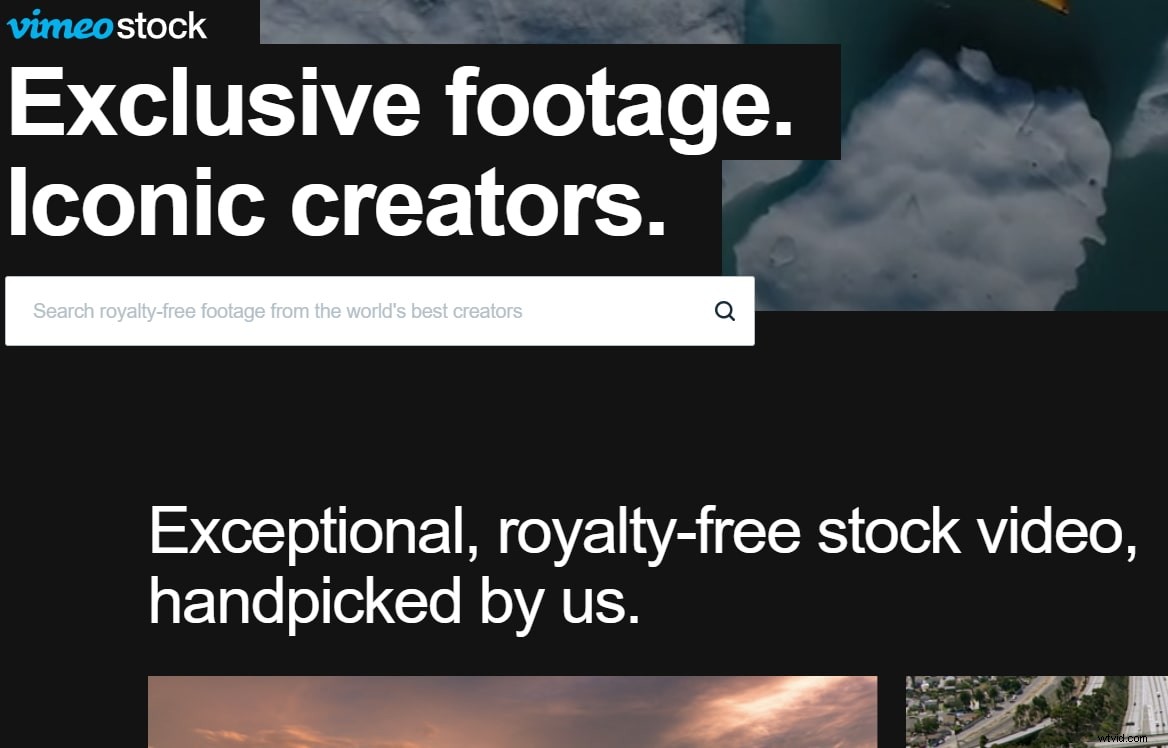Click the 'handpicked by us.' text line
The width and height of the screenshot is (1168, 748).
(395, 603)
